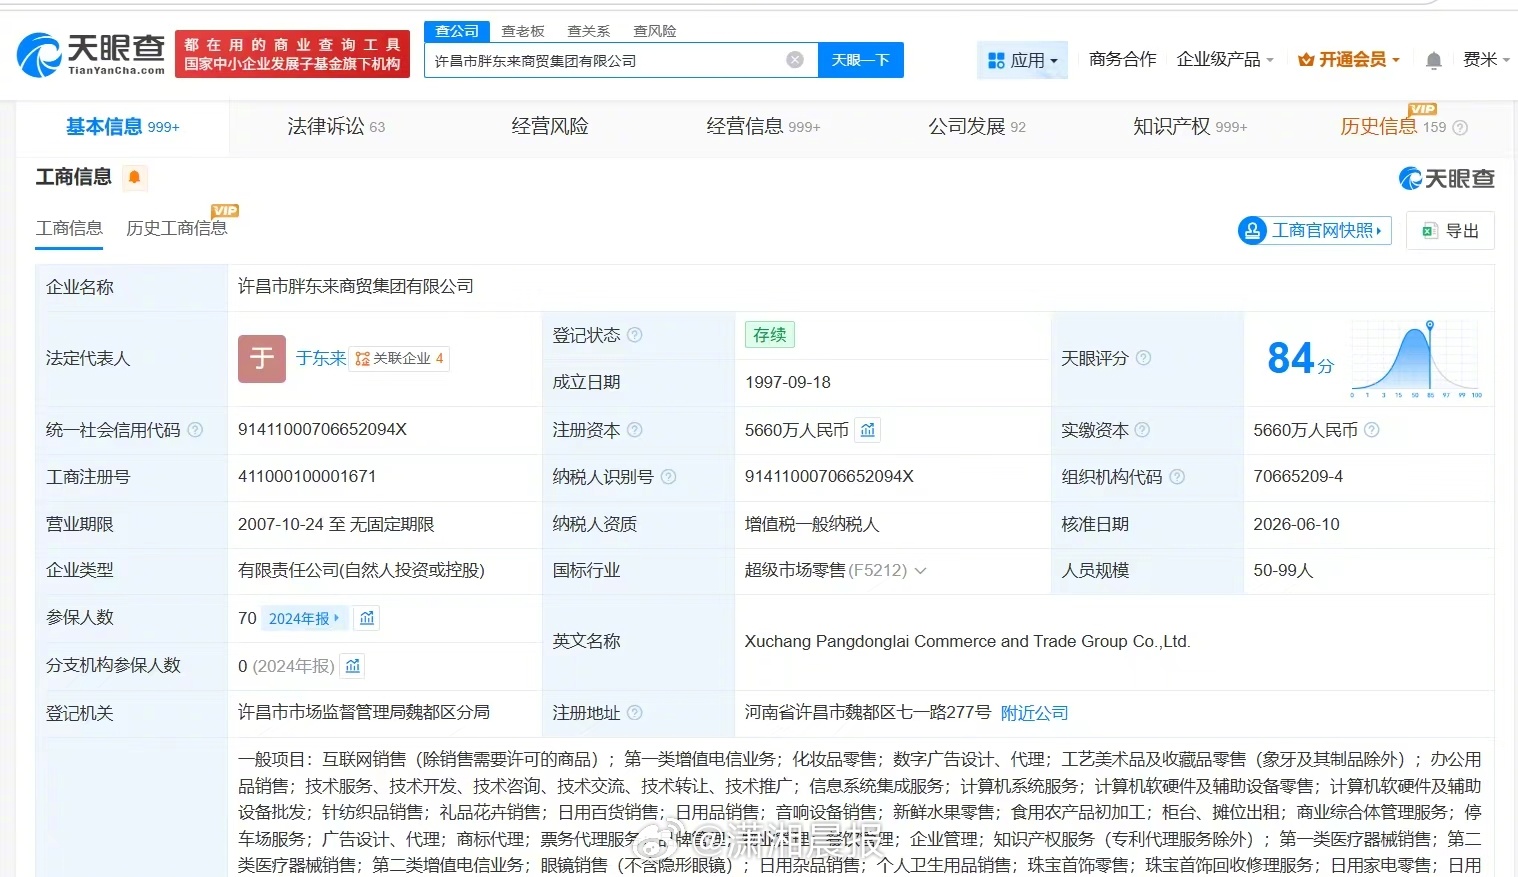Click help icon after paid-in capital value

1372,430
